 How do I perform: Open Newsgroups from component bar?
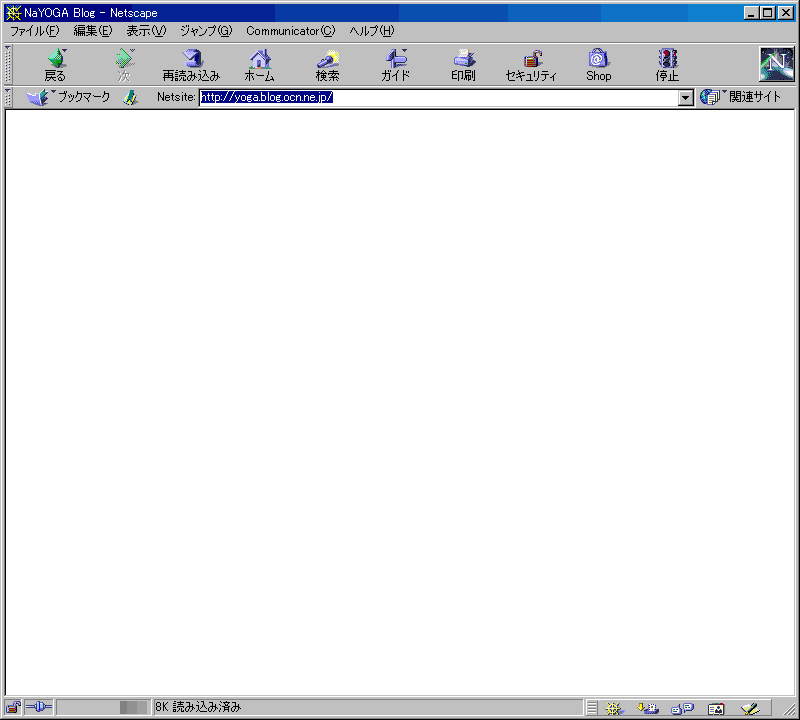tap(682, 708)
